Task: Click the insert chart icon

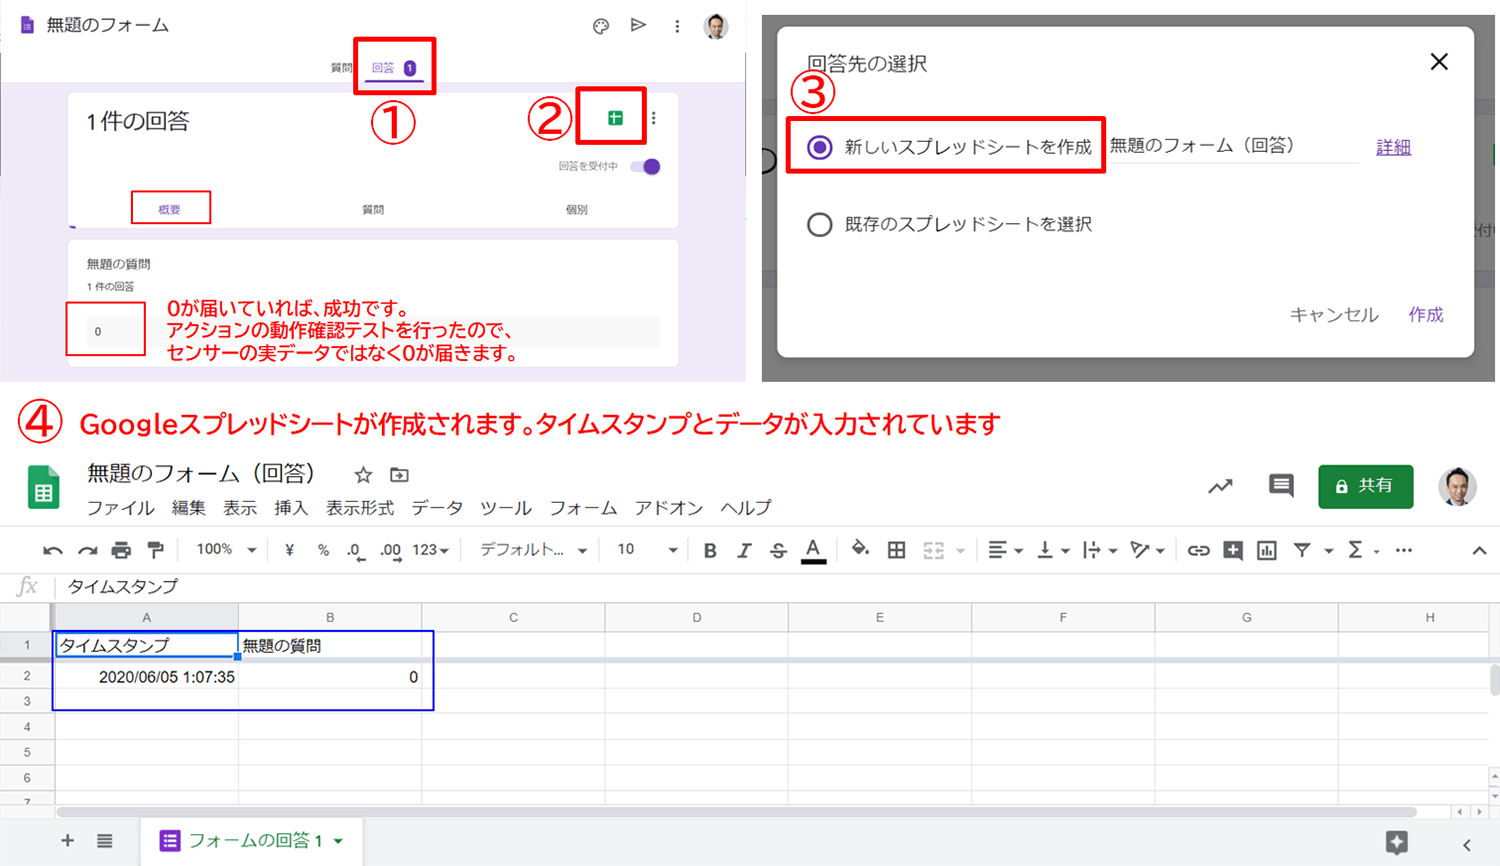Action: (1266, 550)
